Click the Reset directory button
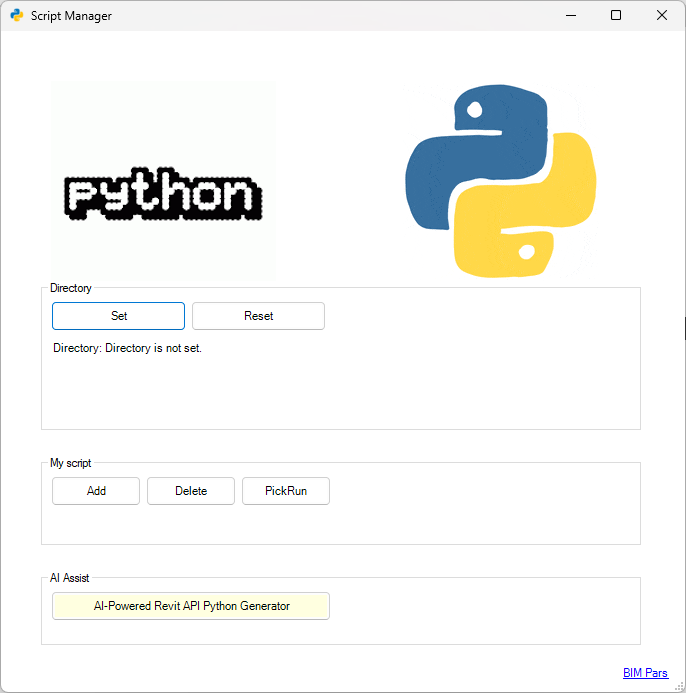The height and width of the screenshot is (693, 686). coord(259,316)
